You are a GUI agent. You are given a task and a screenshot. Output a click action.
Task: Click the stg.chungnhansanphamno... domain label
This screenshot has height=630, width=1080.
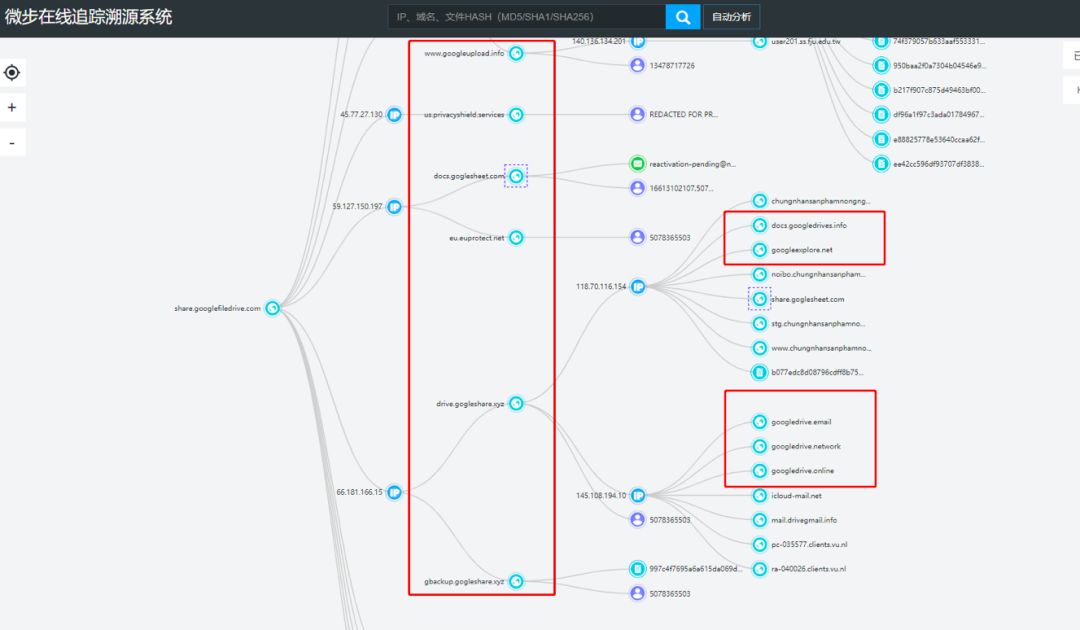(818, 324)
